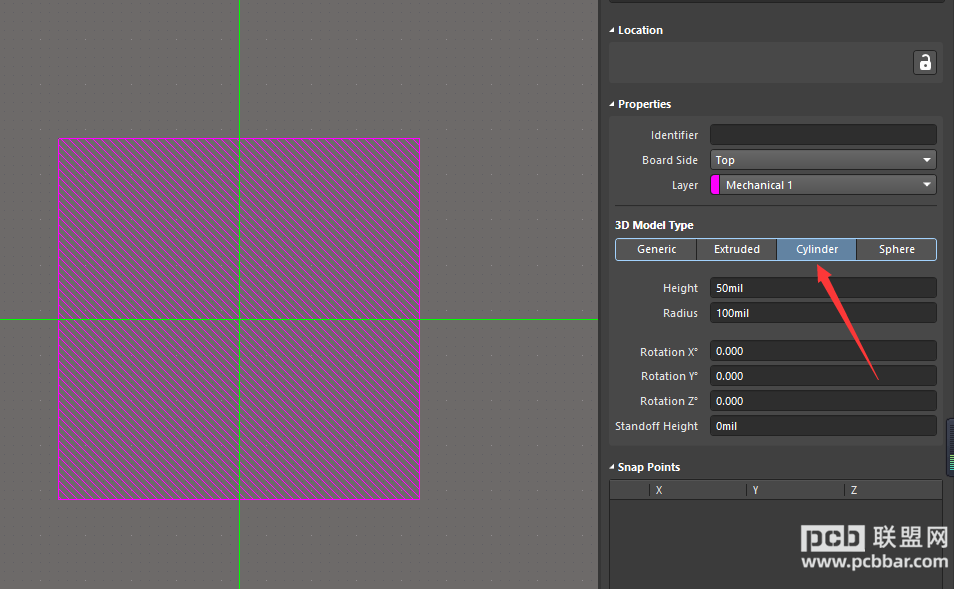Click the magenta Mechanical 1 color swatch
This screenshot has width=954, height=589.
pos(716,185)
